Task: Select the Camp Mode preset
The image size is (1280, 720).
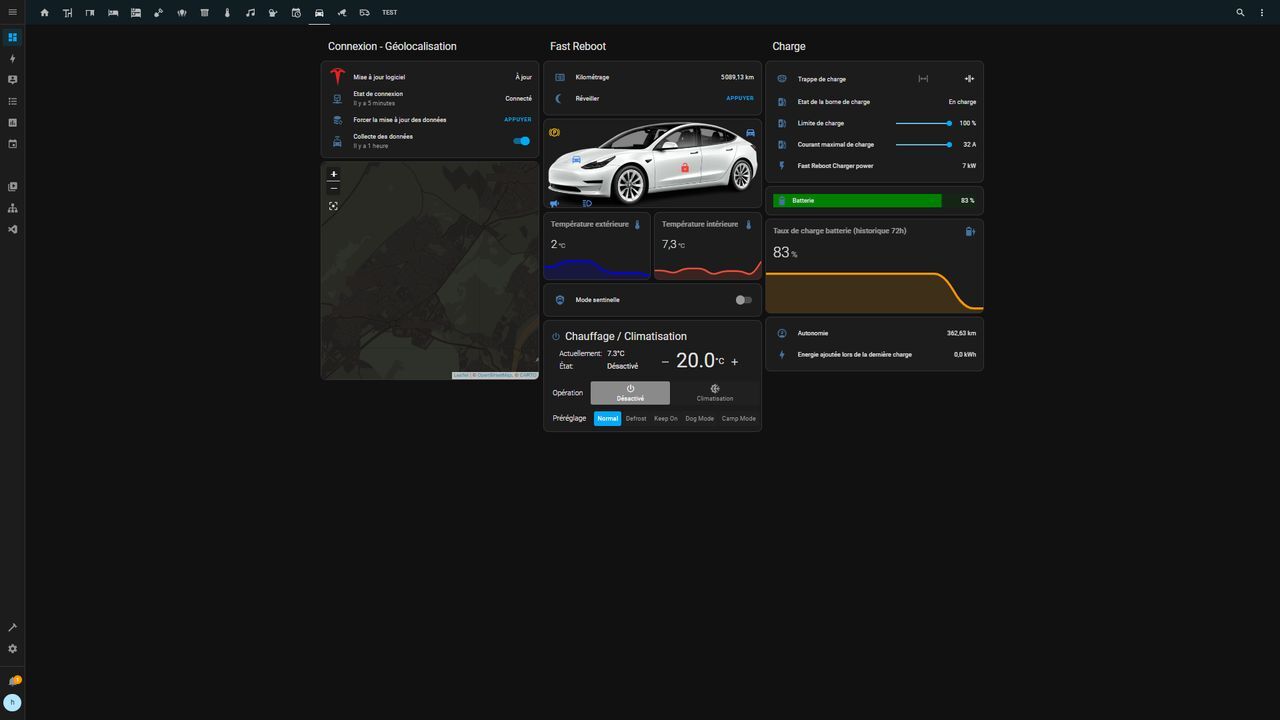Action: [x=738, y=419]
